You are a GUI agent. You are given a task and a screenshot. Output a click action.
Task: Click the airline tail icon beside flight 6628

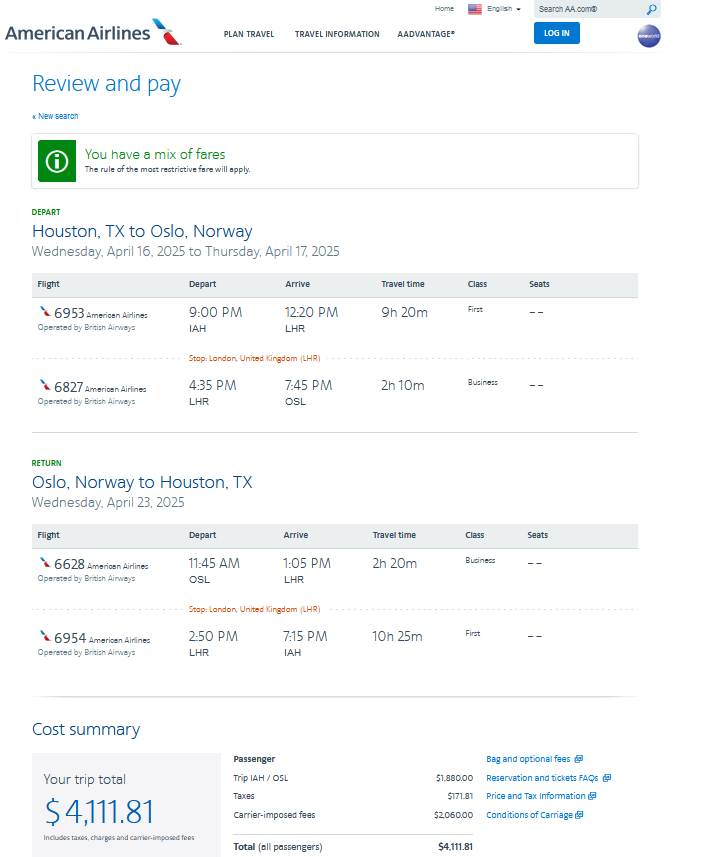pyautogui.click(x=45, y=562)
